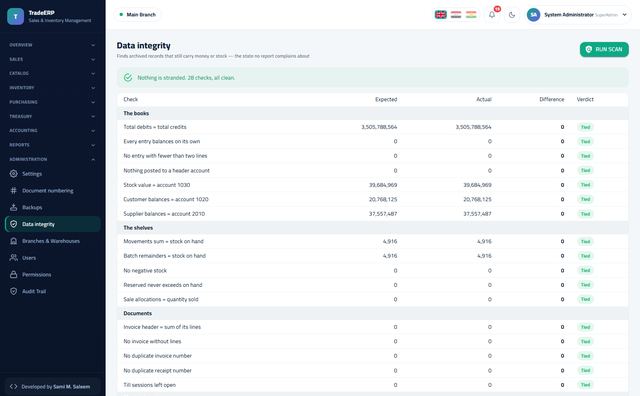Click 'Supplier balances = account 2010' row label
The image size is (640, 396).
164,214
